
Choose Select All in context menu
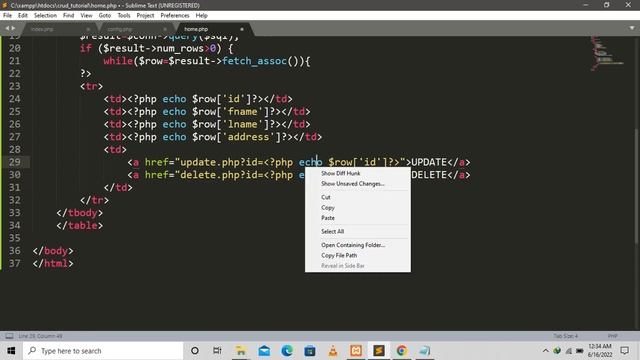[x=358, y=231]
